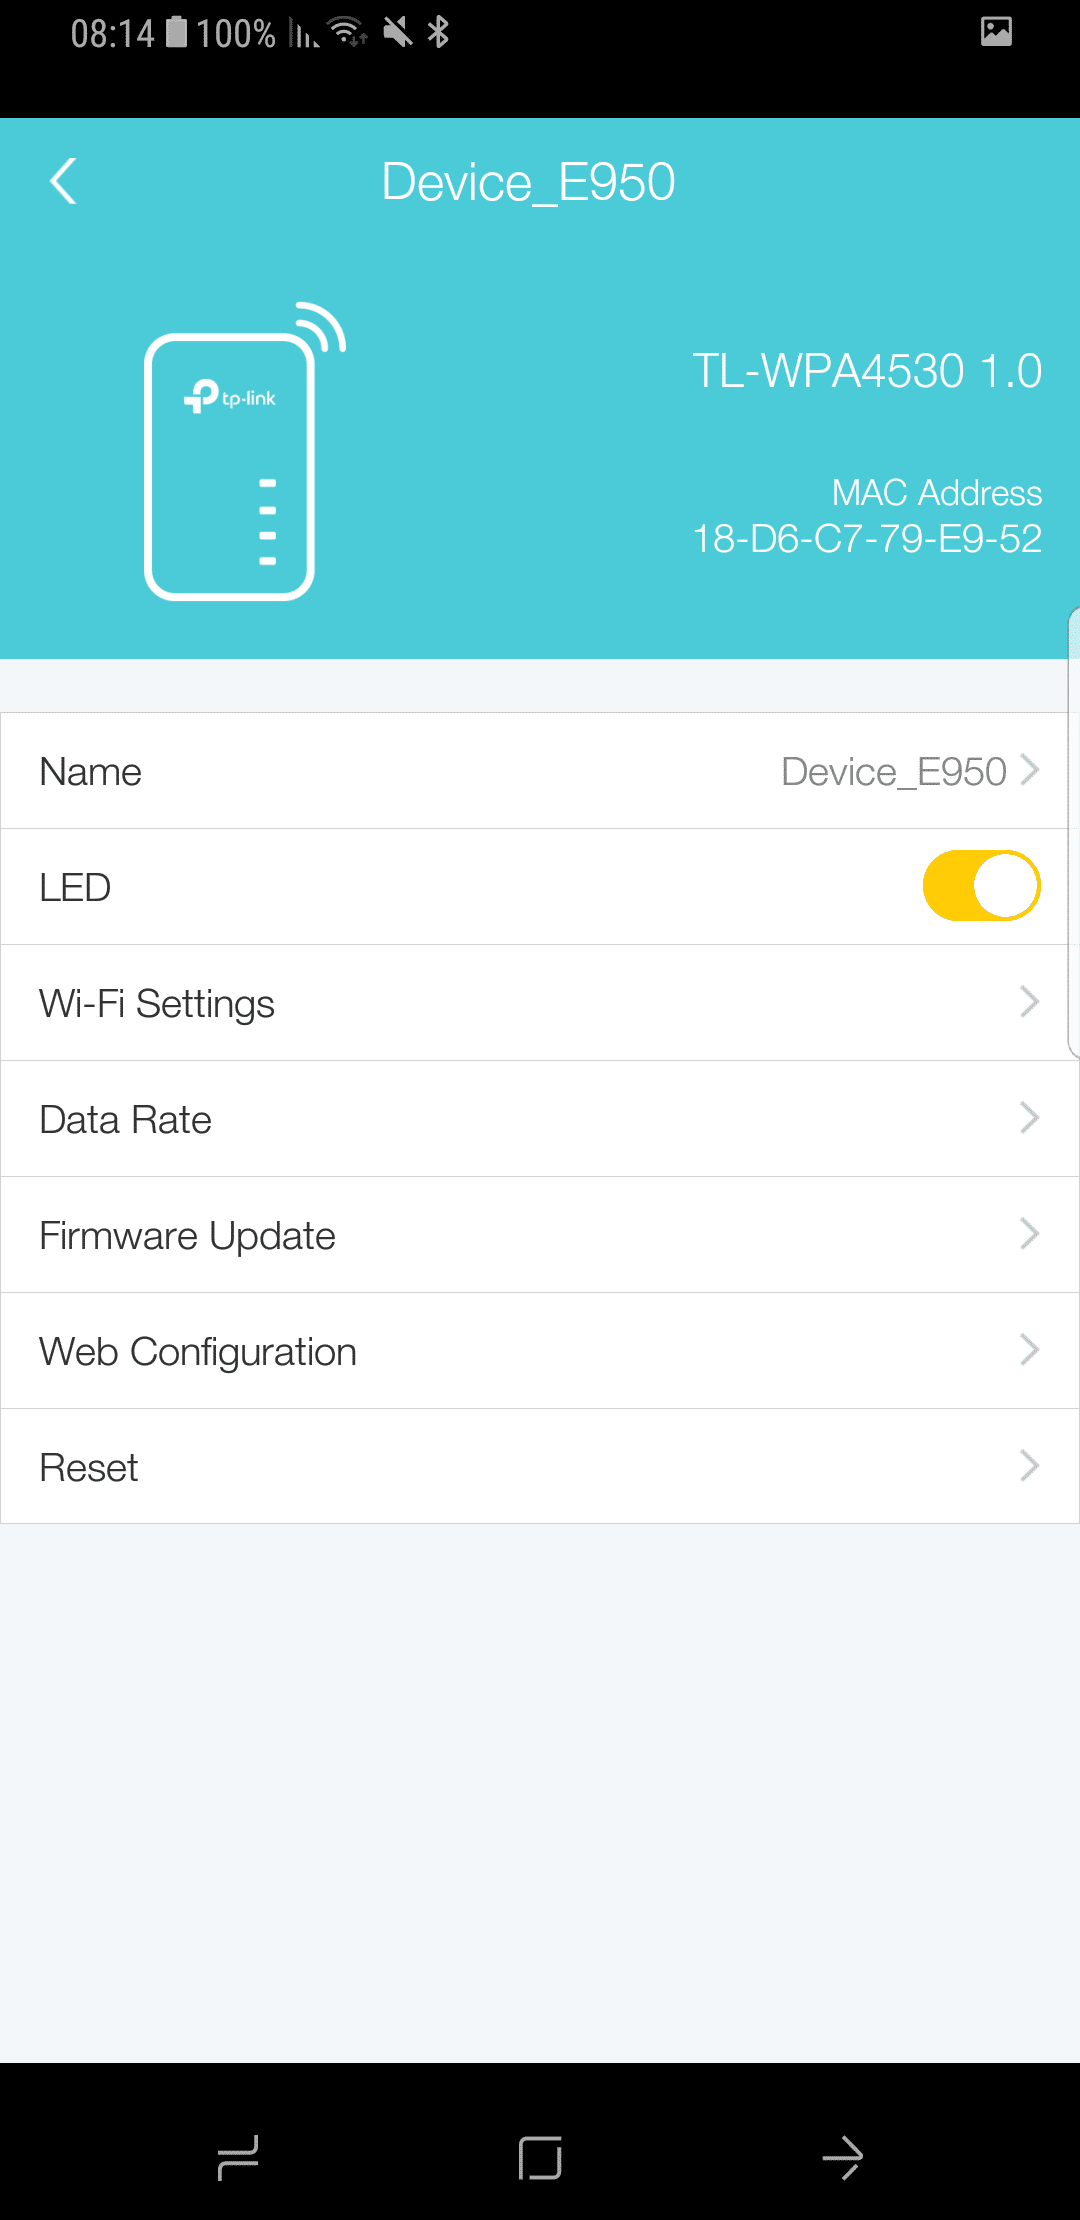Expand the Data Rate chevron
This screenshot has height=2220, width=1080.
coord(1030,1118)
